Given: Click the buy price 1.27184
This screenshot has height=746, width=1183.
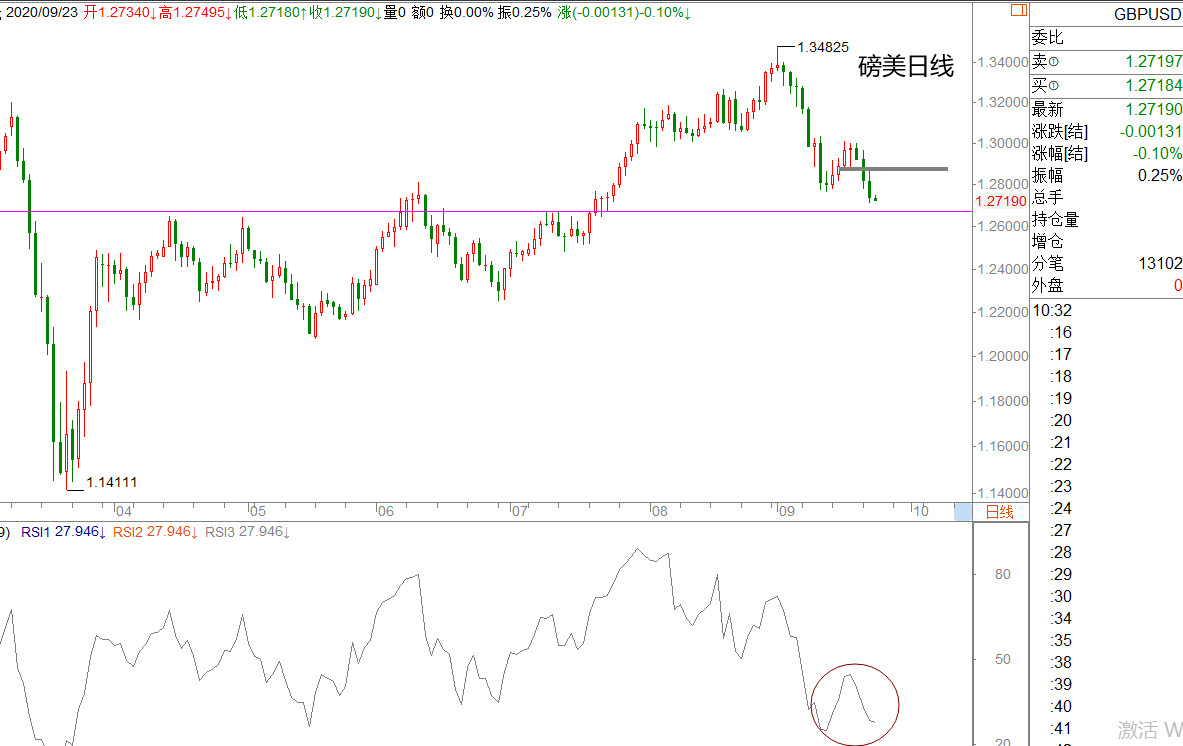Looking at the screenshot, I should pyautogui.click(x=1154, y=85).
